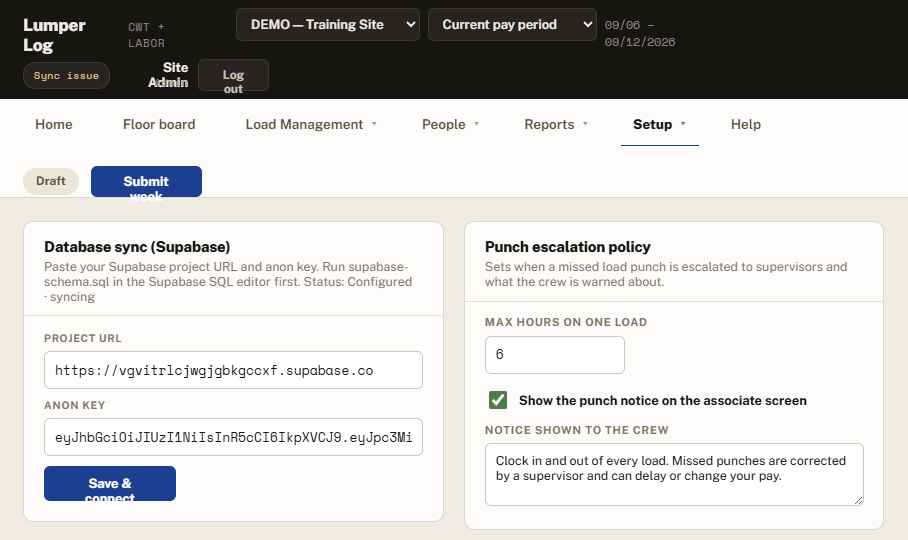Open the Help tab
This screenshot has width=908, height=540.
click(x=745, y=124)
